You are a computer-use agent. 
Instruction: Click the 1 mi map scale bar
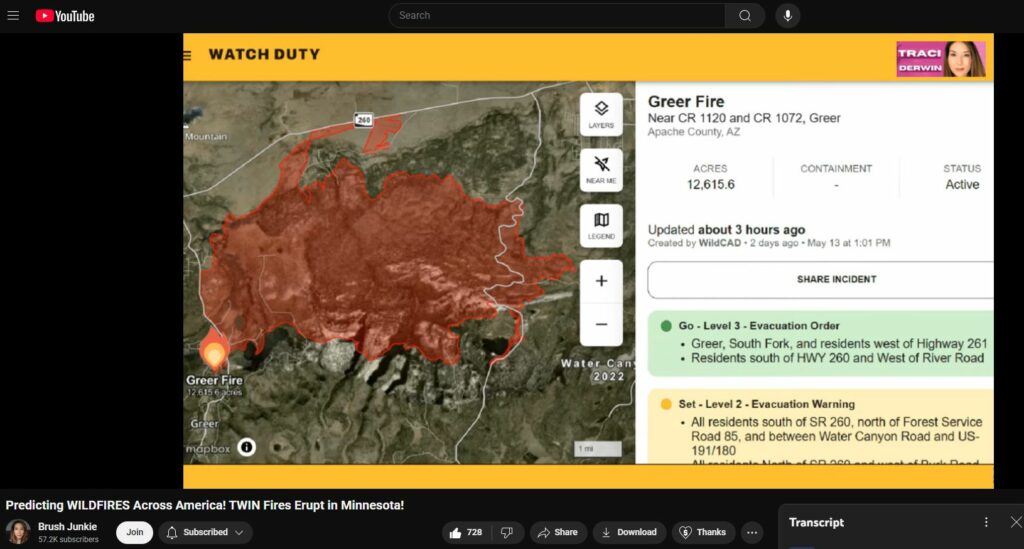tap(598, 448)
